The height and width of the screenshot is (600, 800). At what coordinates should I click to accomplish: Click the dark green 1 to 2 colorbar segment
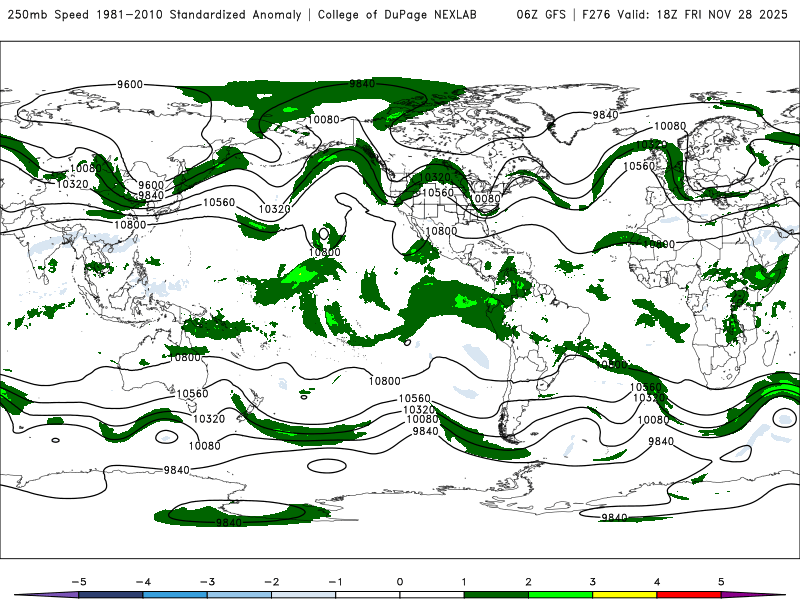coord(496,595)
